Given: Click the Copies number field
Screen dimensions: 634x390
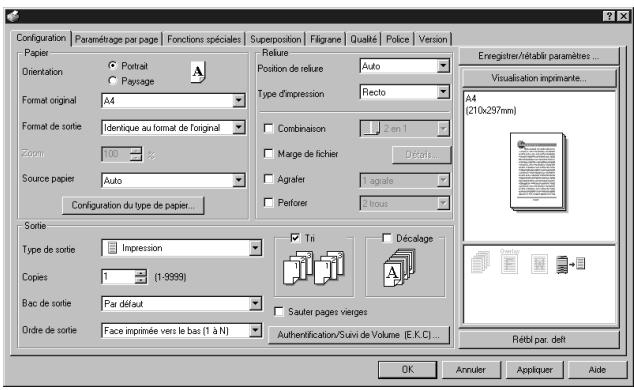Looking at the screenshot, I should [117, 277].
